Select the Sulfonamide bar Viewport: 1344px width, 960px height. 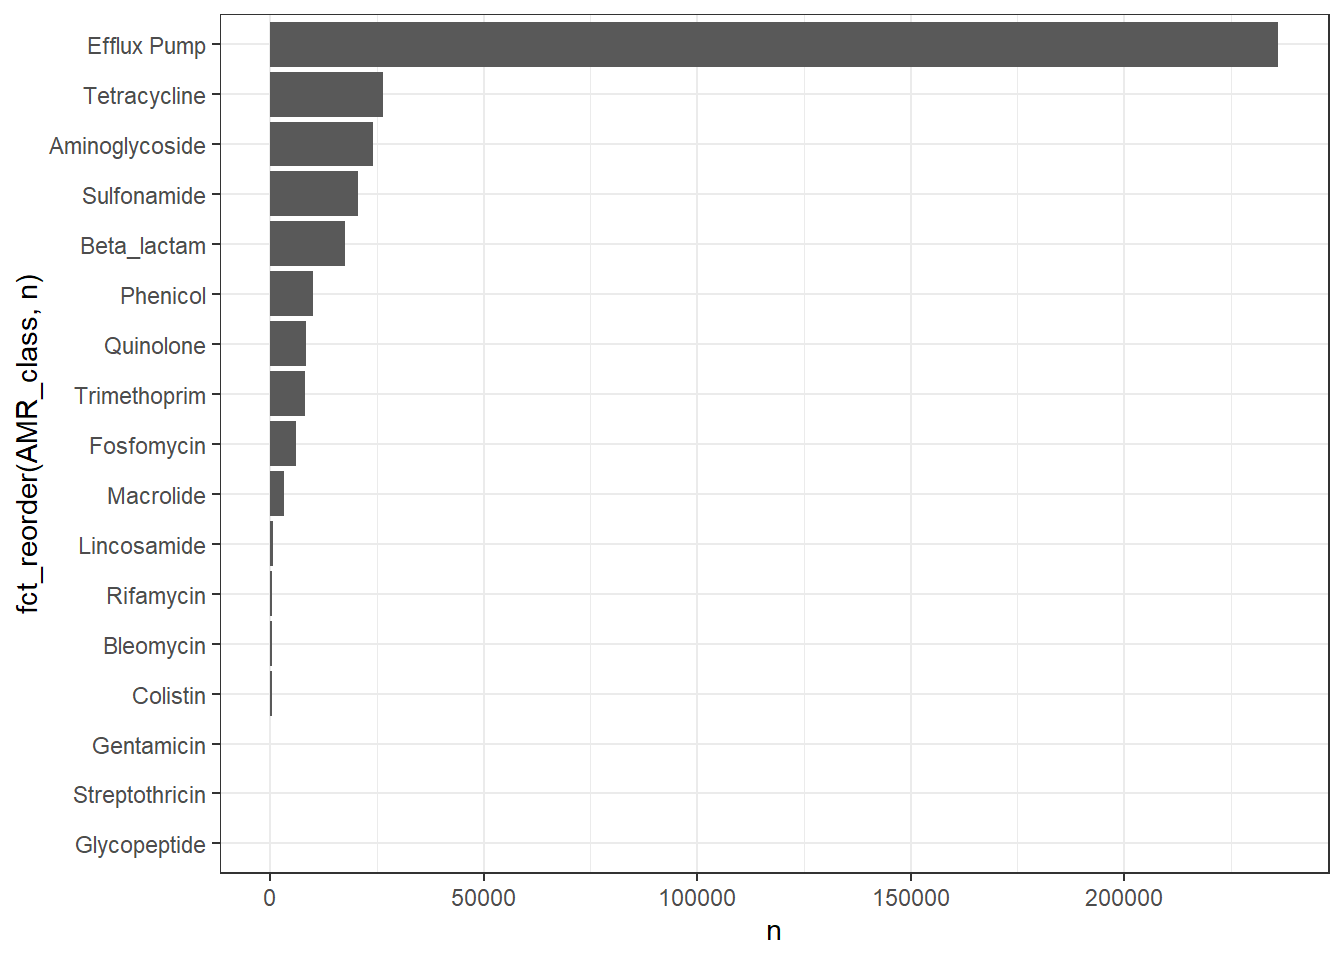[314, 194]
